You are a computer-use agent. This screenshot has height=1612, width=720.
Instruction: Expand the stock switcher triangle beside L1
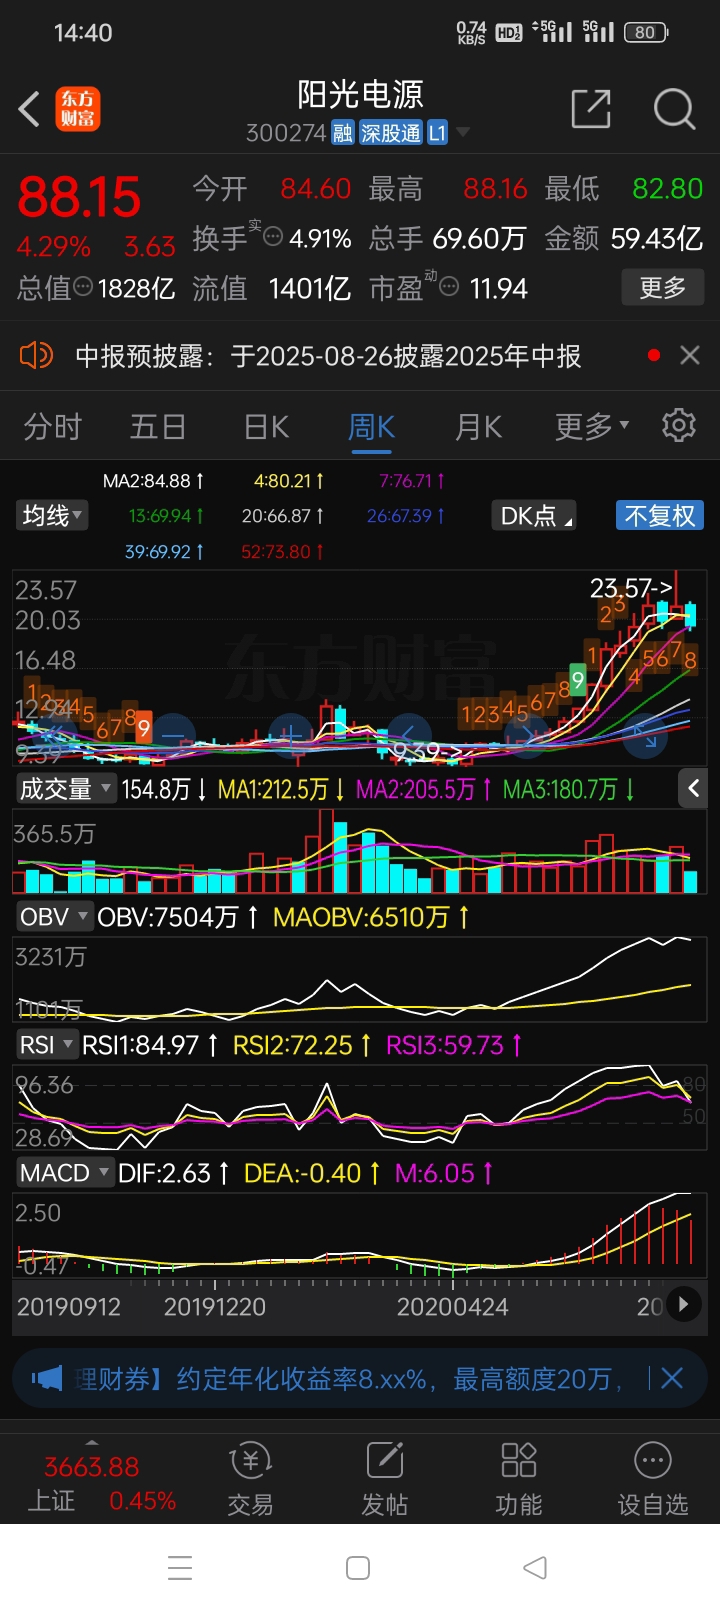pos(462,133)
